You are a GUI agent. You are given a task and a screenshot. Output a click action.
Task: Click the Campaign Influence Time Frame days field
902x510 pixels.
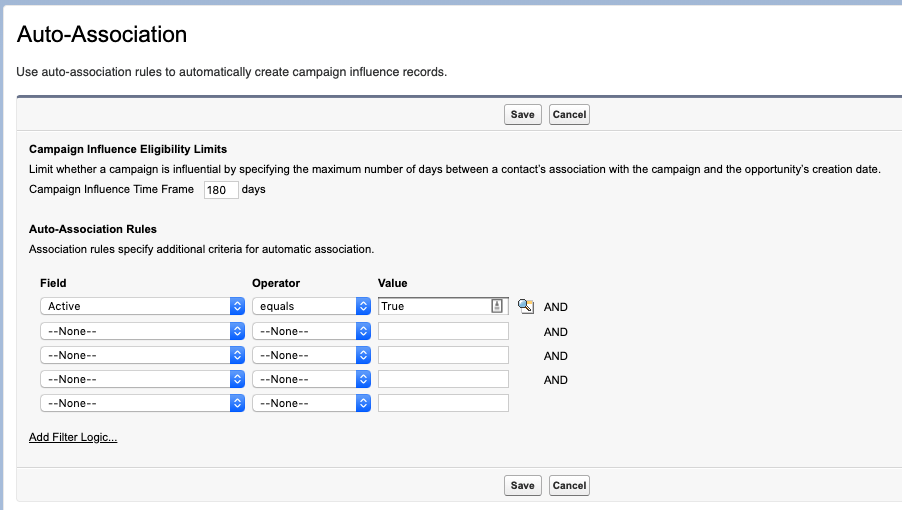coord(221,190)
